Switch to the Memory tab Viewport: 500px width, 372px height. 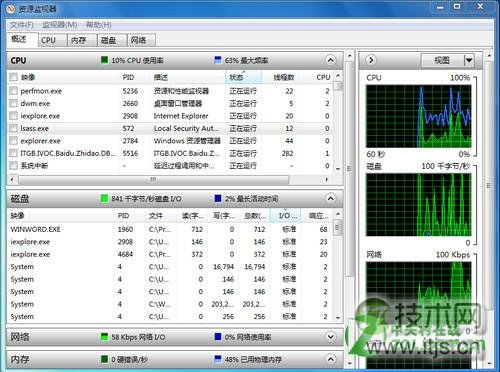[x=82, y=40]
